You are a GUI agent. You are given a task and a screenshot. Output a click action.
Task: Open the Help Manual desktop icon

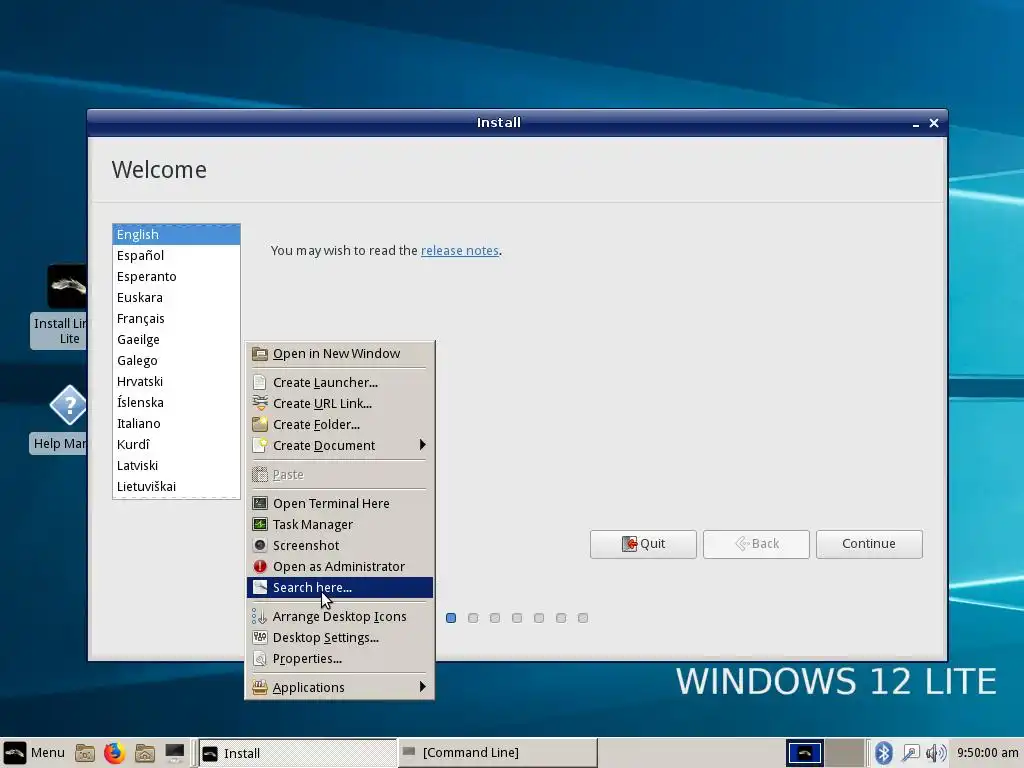coord(59,419)
